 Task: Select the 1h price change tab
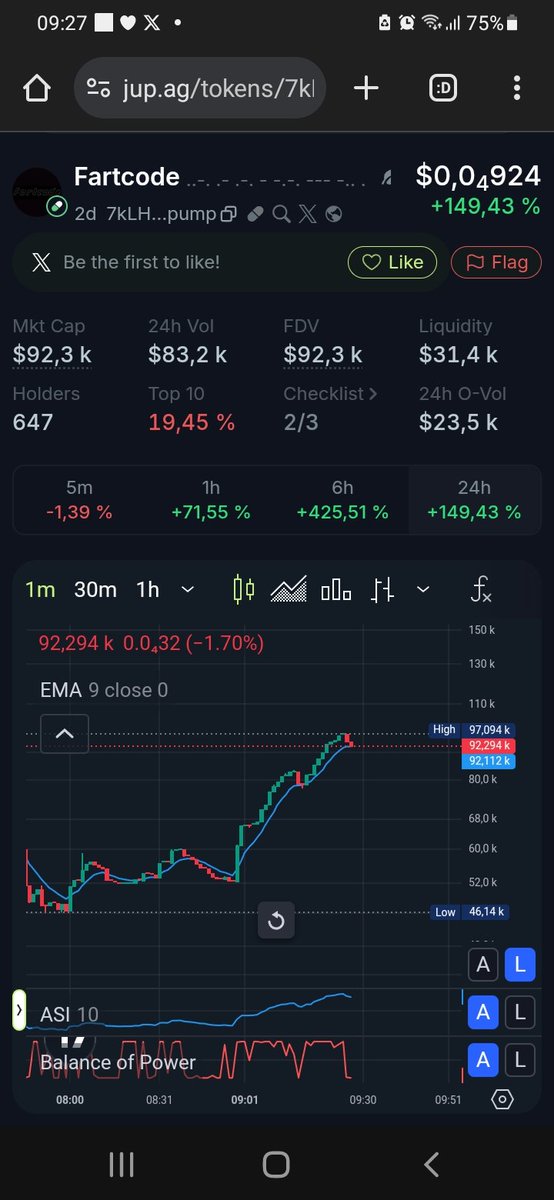211,500
